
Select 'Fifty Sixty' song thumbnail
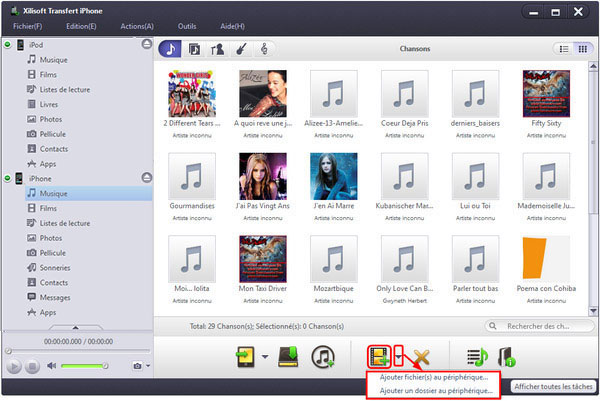tap(546, 94)
